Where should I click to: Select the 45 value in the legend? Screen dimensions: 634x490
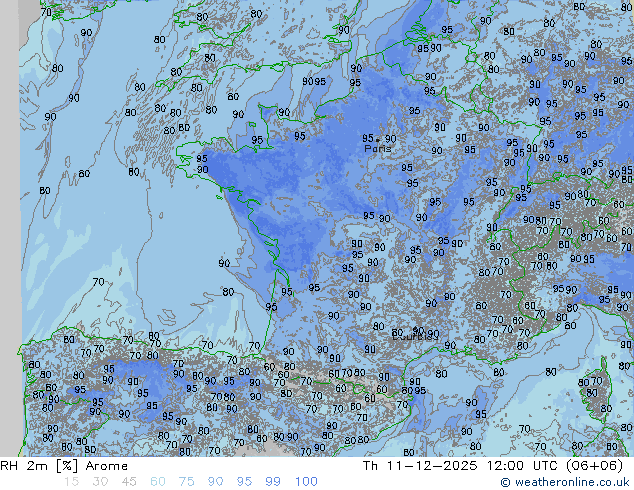(129, 482)
